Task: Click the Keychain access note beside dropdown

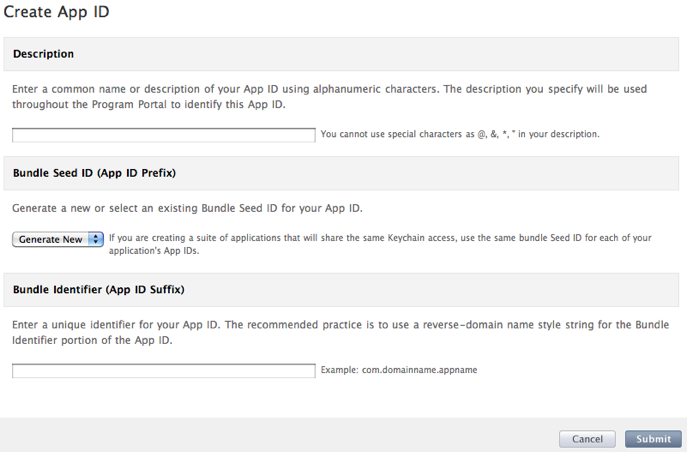Action: coord(380,244)
